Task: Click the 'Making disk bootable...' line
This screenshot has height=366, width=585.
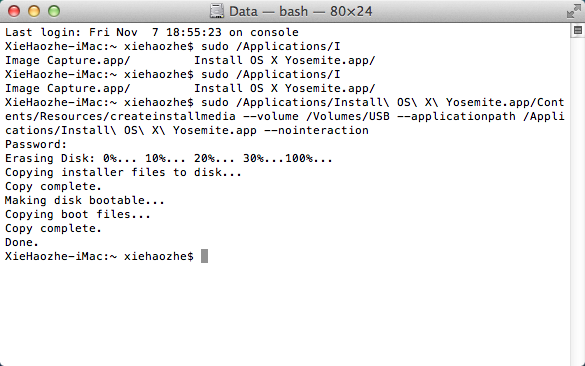Action: coord(85,200)
